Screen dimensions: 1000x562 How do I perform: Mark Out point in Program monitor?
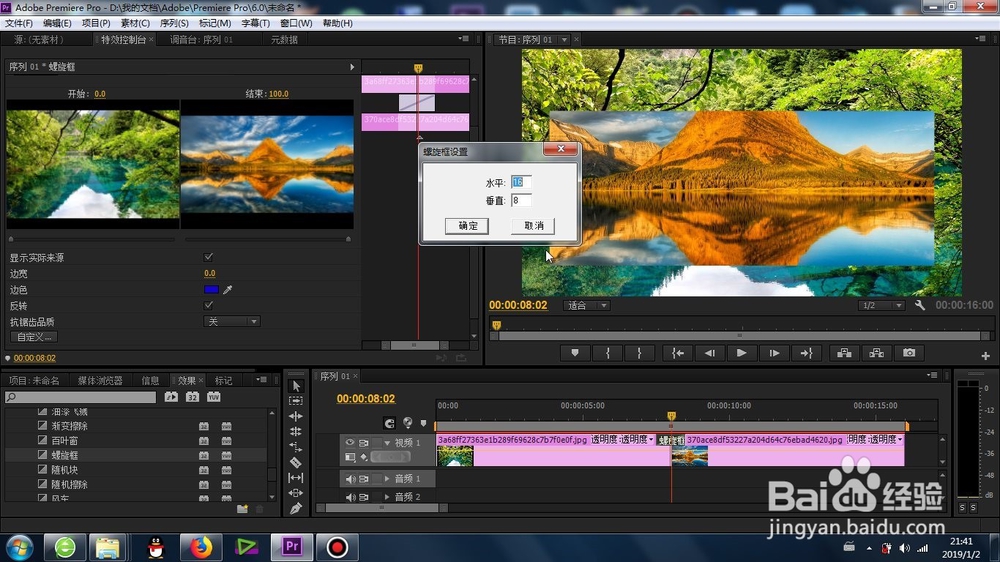pos(639,353)
